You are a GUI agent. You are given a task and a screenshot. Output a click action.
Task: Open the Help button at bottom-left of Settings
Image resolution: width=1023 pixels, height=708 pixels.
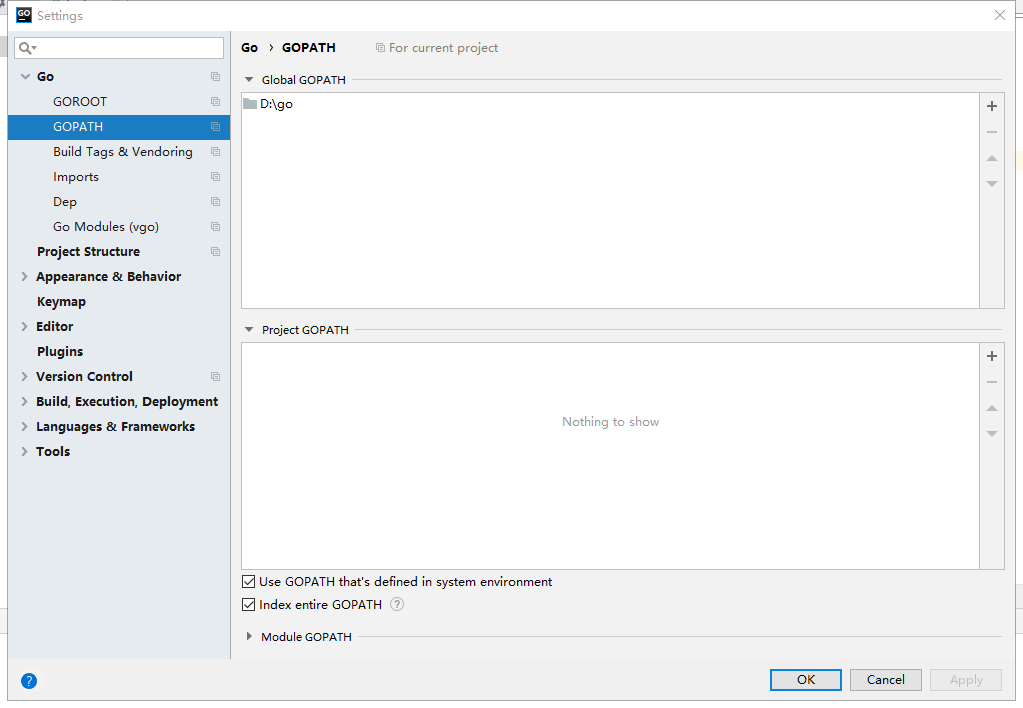pyautogui.click(x=29, y=681)
